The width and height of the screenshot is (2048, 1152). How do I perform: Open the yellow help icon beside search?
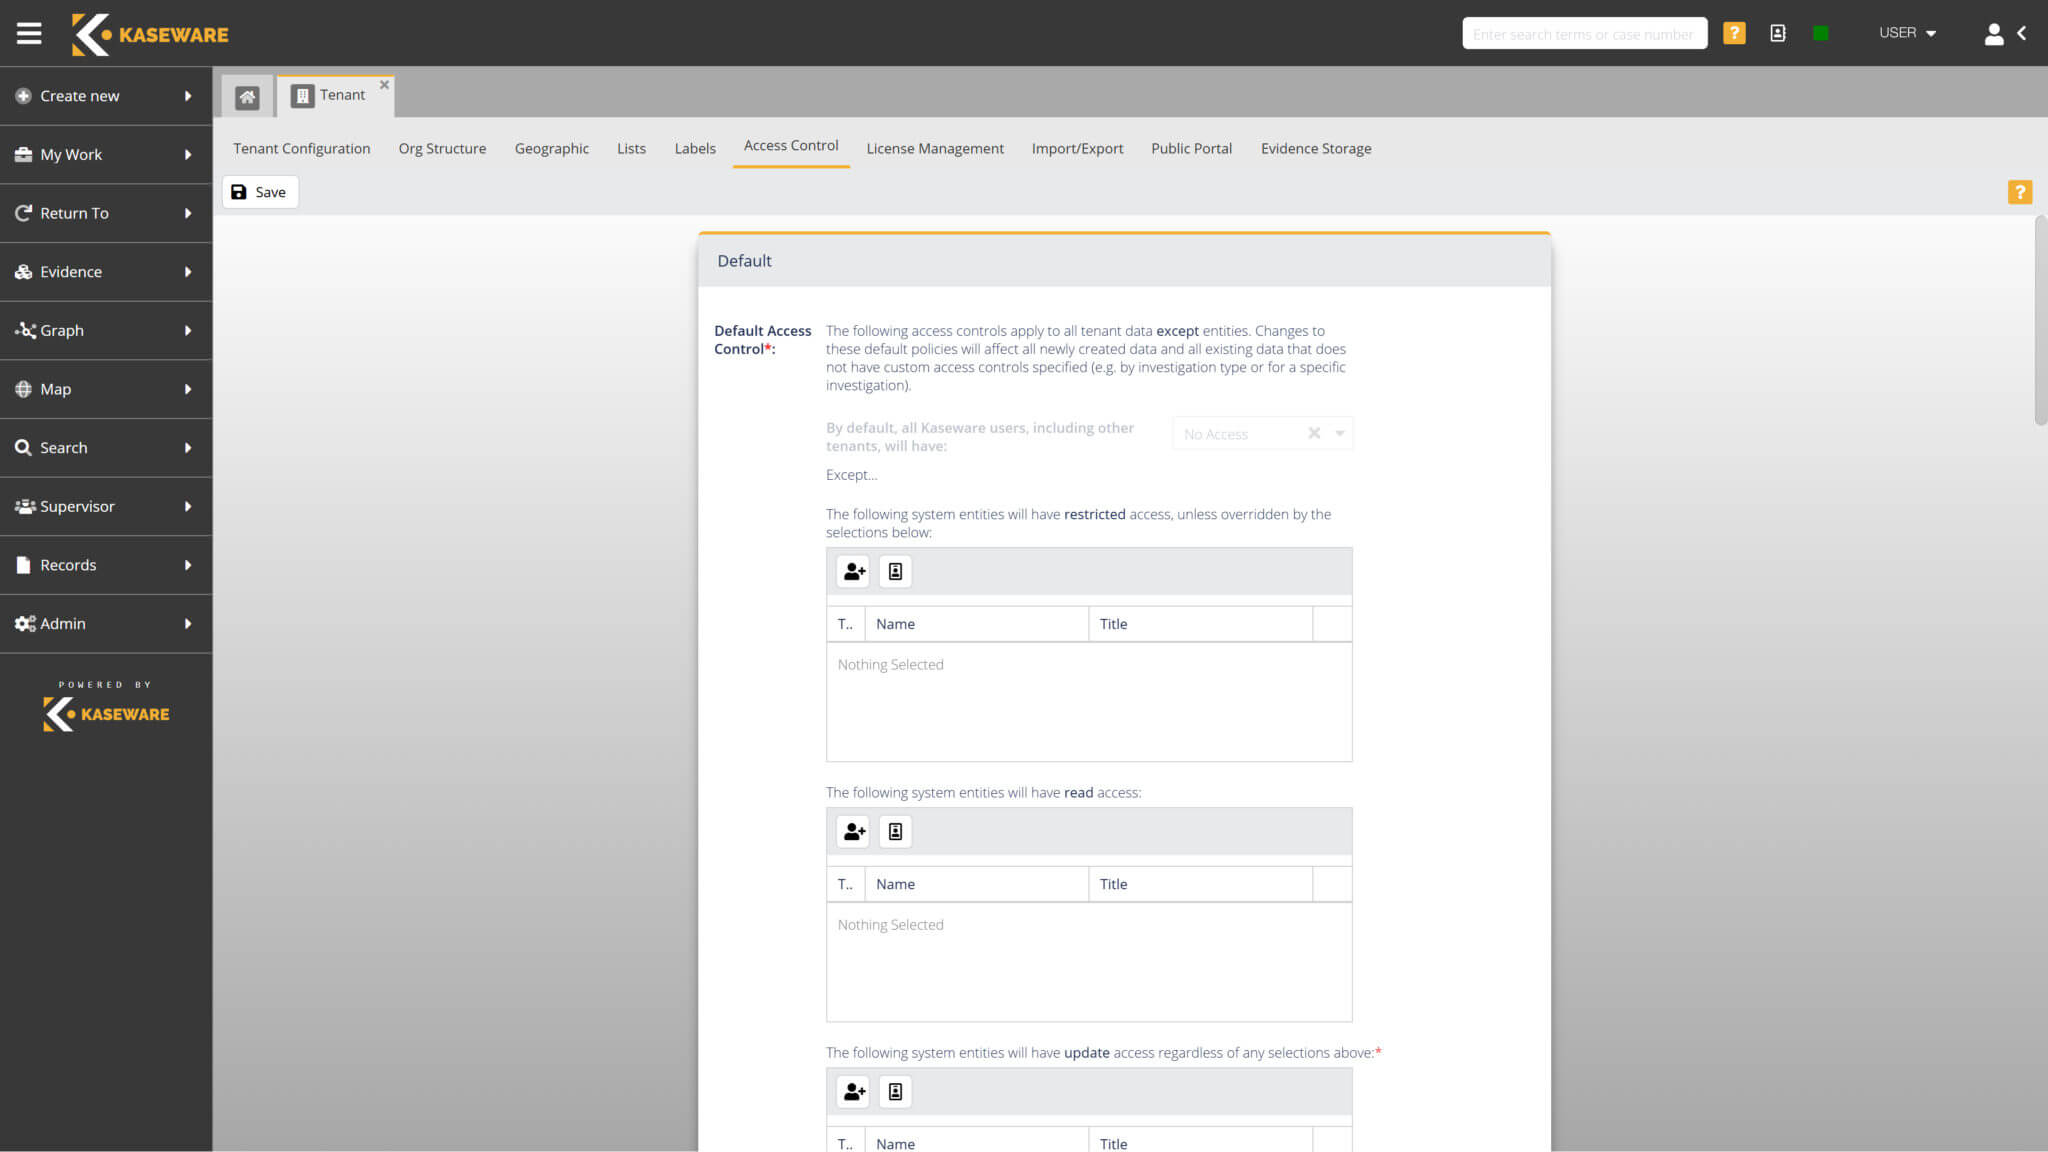(x=1734, y=33)
